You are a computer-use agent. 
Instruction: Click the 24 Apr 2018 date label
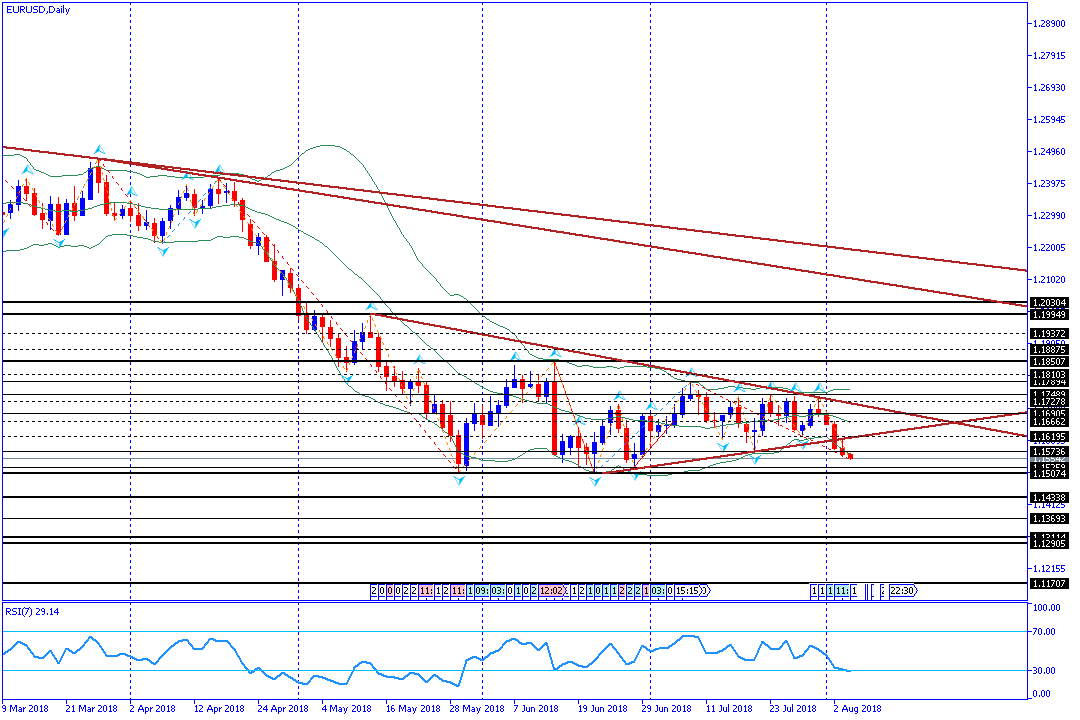click(282, 708)
